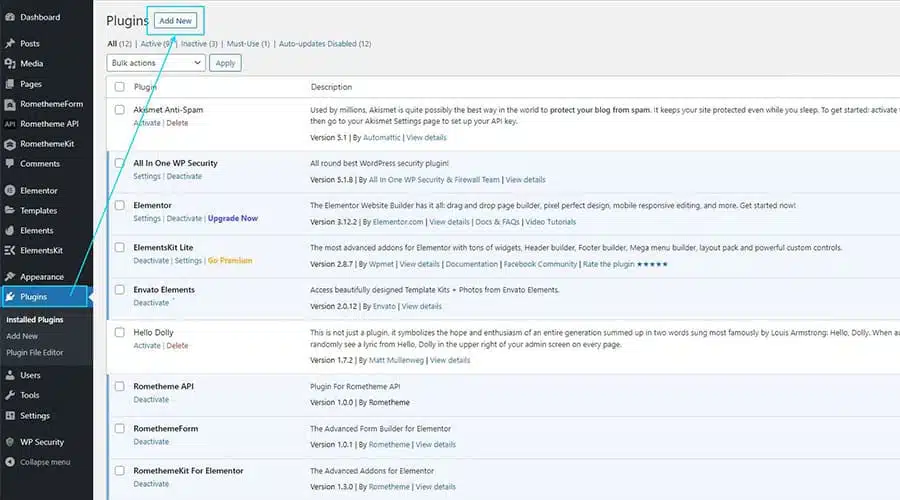Click the Media library icon
This screenshot has width=900, height=500.
point(10,64)
